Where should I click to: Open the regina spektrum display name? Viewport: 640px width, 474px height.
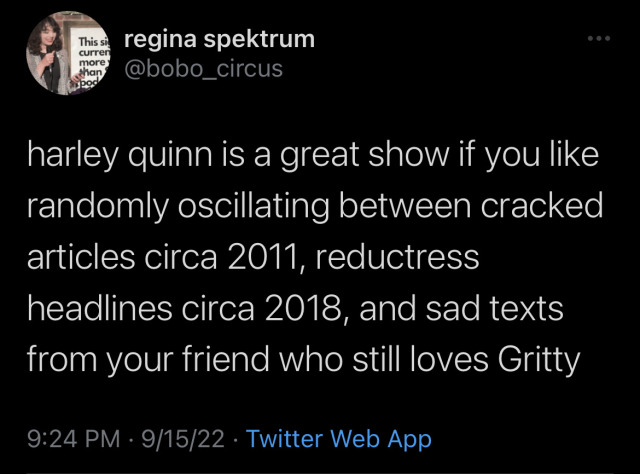[219, 39]
